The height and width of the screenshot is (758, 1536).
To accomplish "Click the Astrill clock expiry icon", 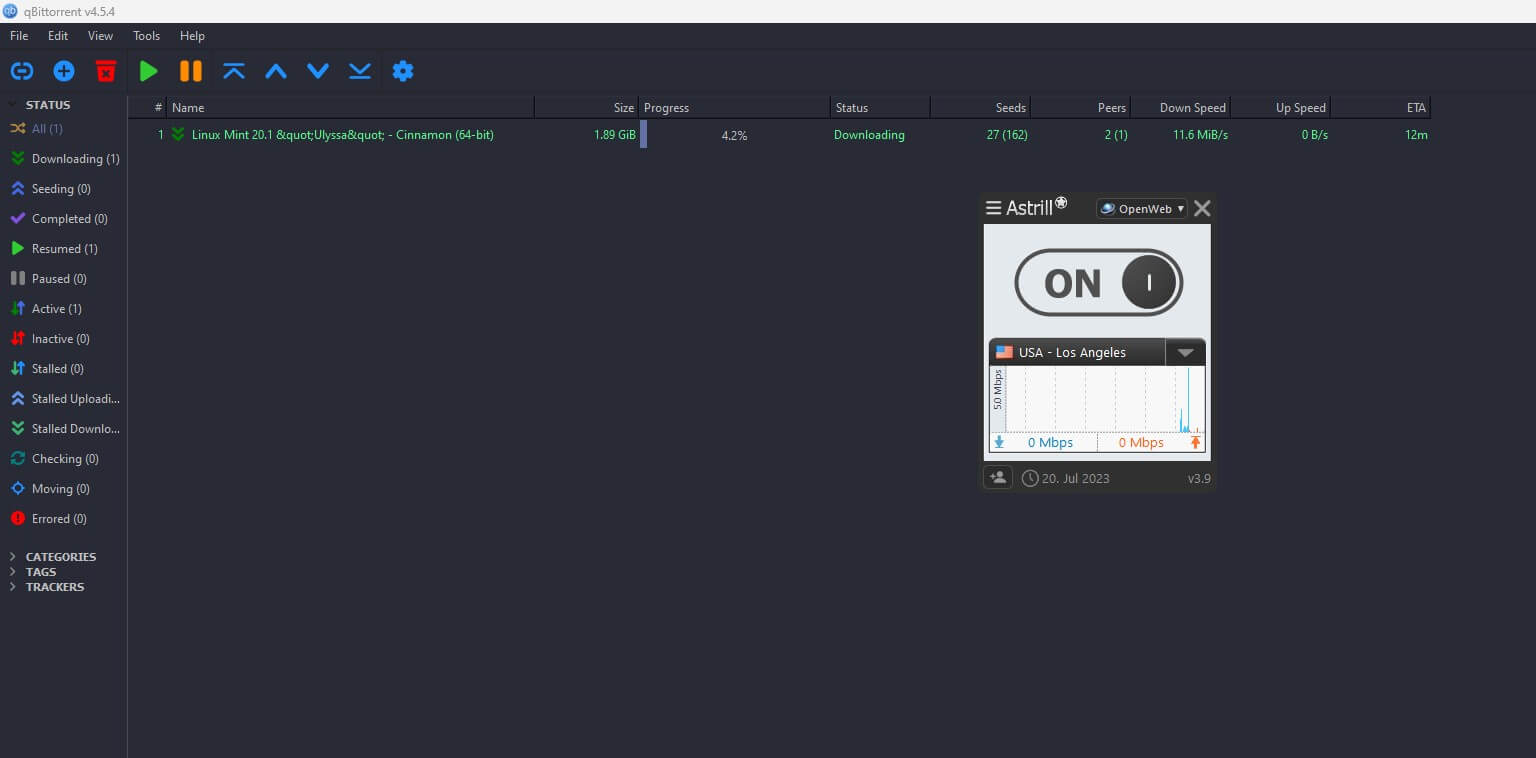I will click(x=1030, y=478).
